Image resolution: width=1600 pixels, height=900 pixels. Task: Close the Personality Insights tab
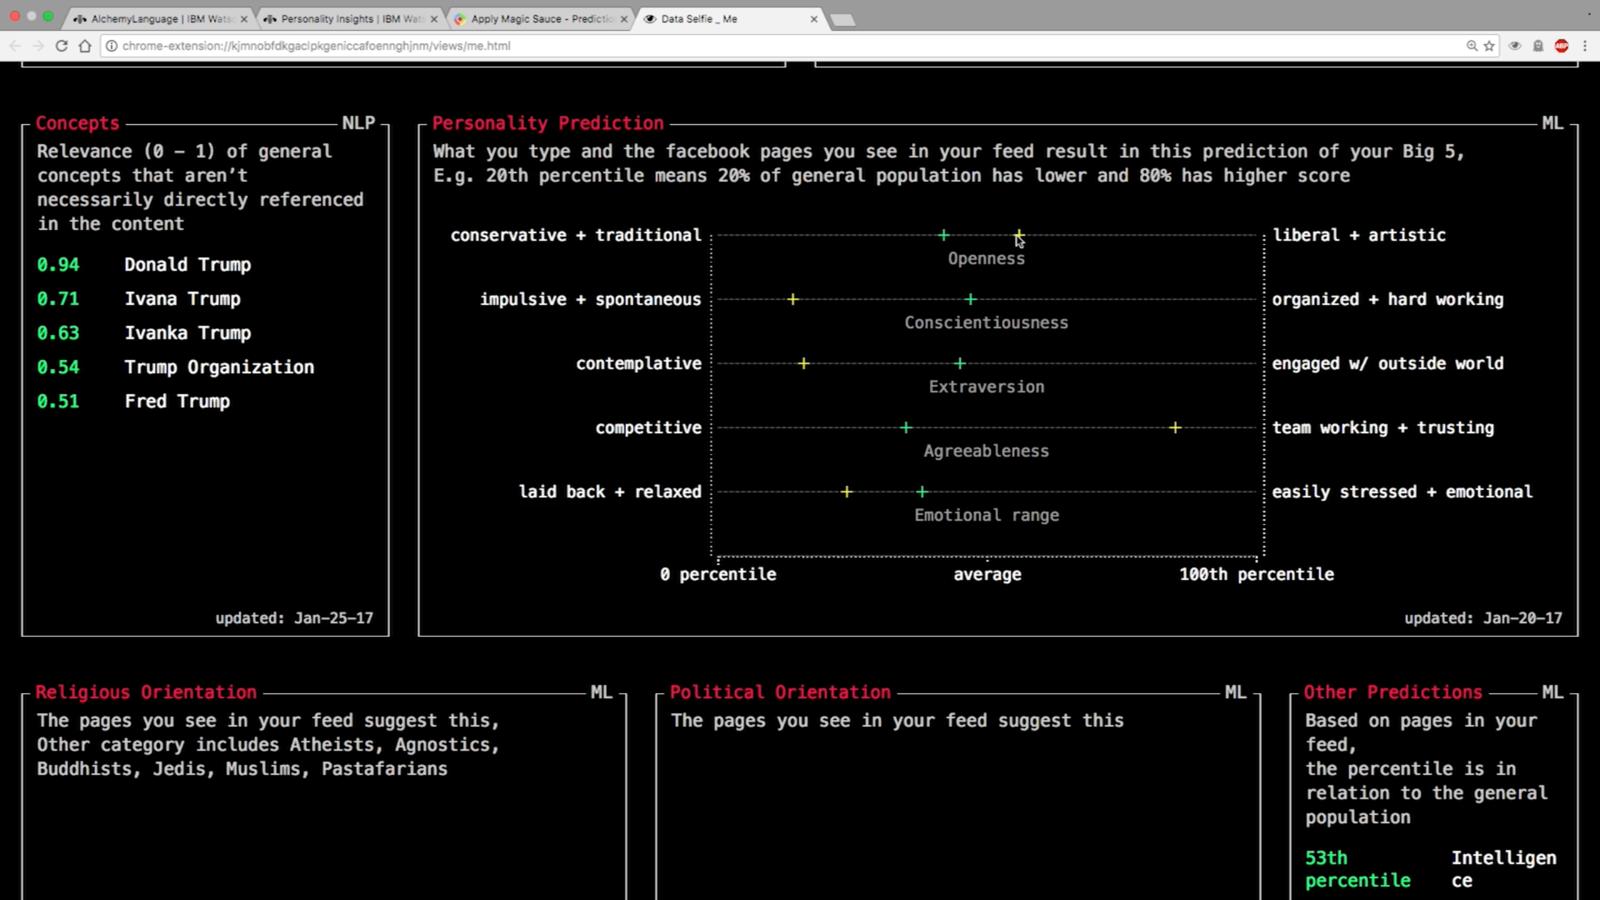[434, 19]
